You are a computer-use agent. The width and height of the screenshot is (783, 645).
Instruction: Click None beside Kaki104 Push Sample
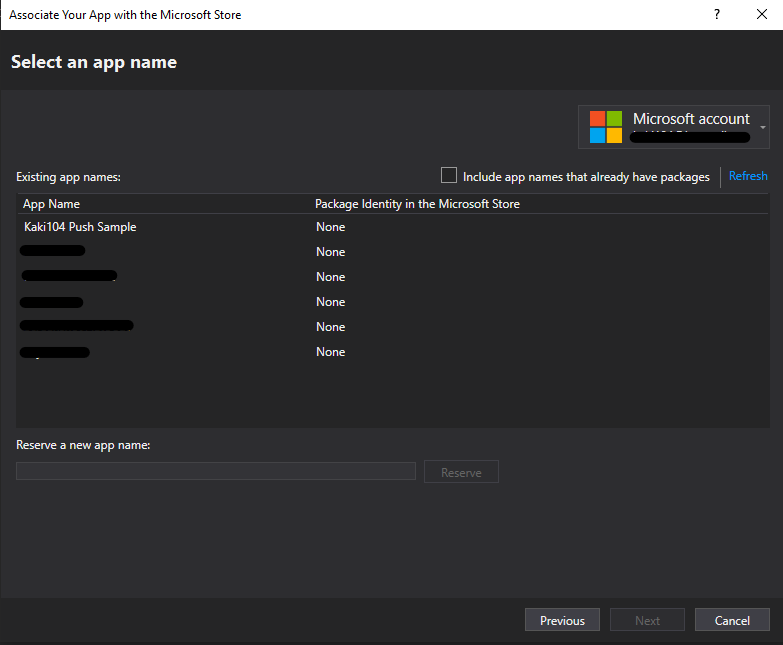click(331, 227)
